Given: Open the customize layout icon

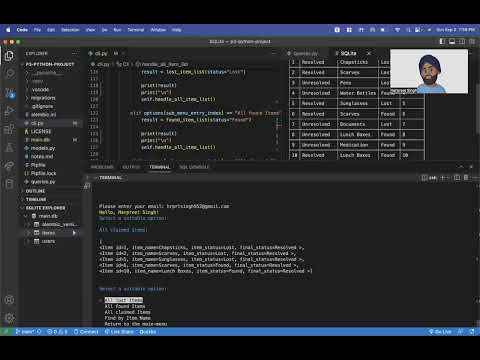Looking at the screenshot, I should 472,42.
